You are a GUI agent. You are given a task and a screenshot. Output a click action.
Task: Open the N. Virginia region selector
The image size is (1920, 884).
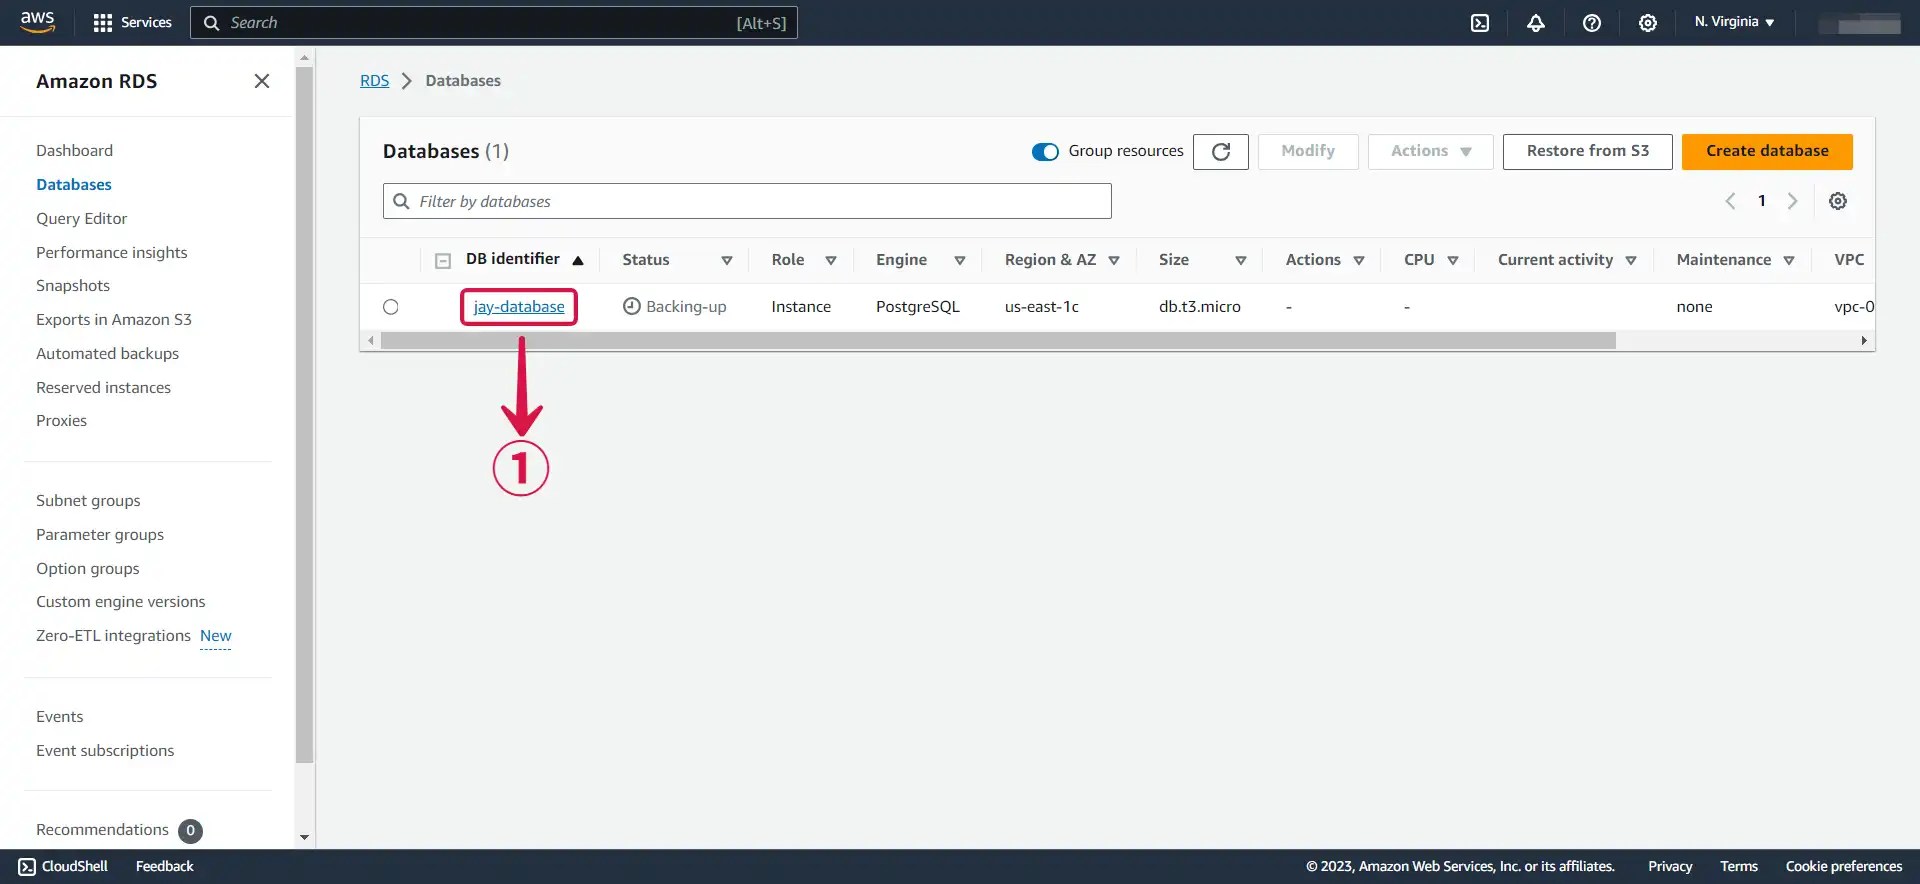pos(1734,22)
